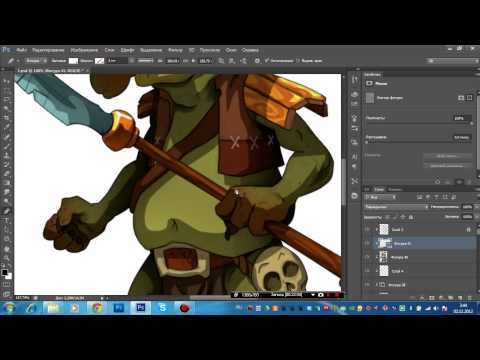The height and width of the screenshot is (360, 480).
Task: Click the Край маски button
Action: [x=447, y=156]
